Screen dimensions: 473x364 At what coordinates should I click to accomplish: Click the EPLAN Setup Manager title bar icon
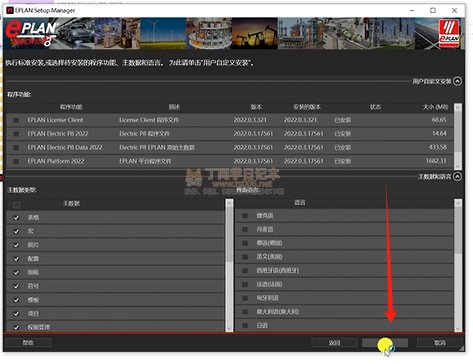[x=10, y=10]
